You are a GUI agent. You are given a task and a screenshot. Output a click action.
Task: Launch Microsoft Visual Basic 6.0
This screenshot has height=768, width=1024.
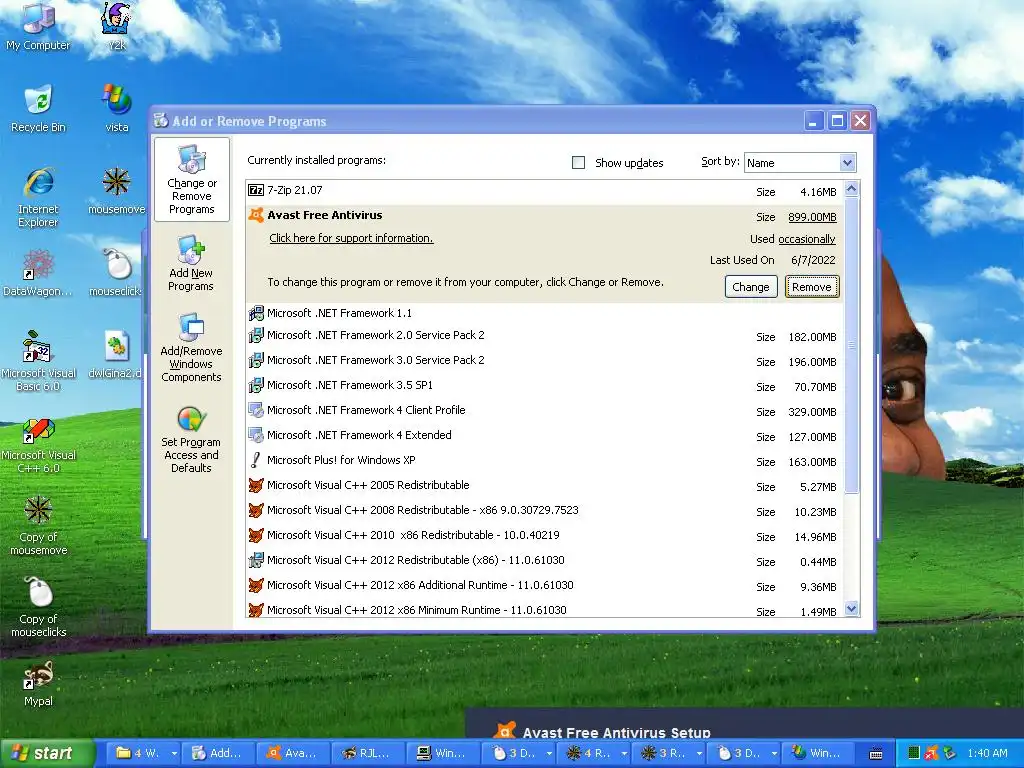[x=38, y=360]
